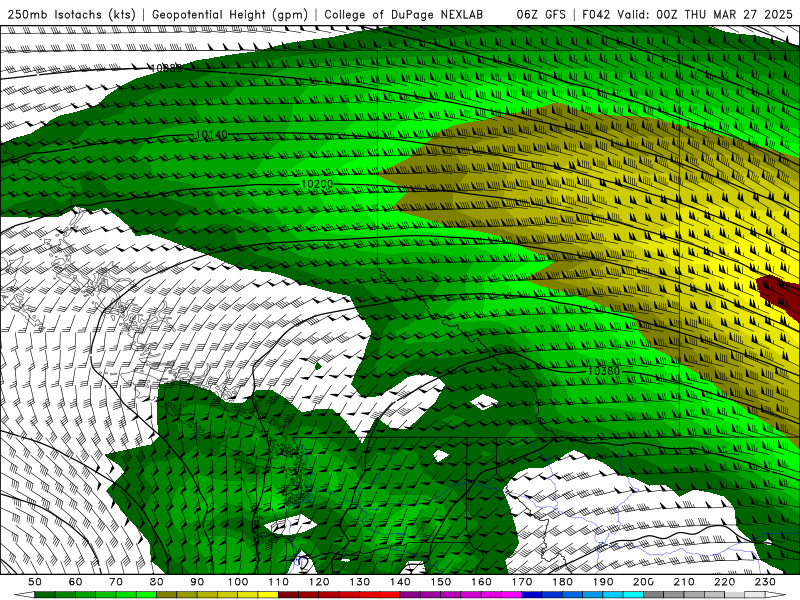Image resolution: width=800 pixels, height=600 pixels.
Task: Click the 230 label on the color scale
Action: coord(765,582)
